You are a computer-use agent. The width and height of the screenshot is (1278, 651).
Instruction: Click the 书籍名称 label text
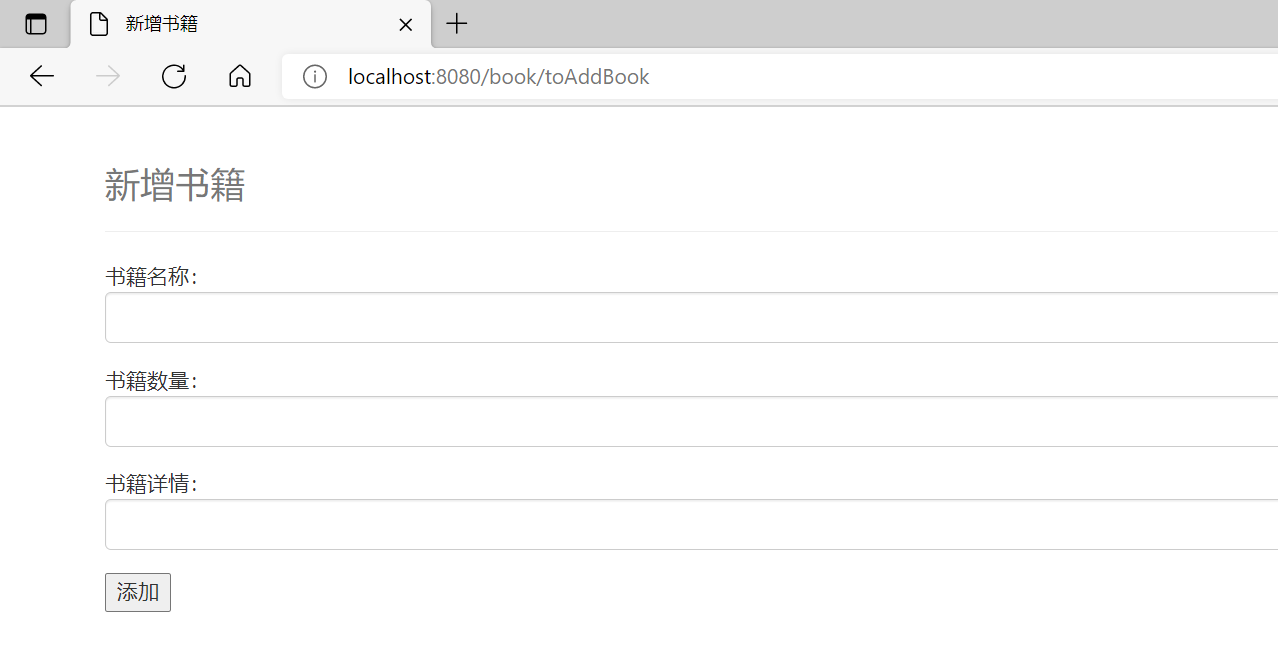click(152, 277)
